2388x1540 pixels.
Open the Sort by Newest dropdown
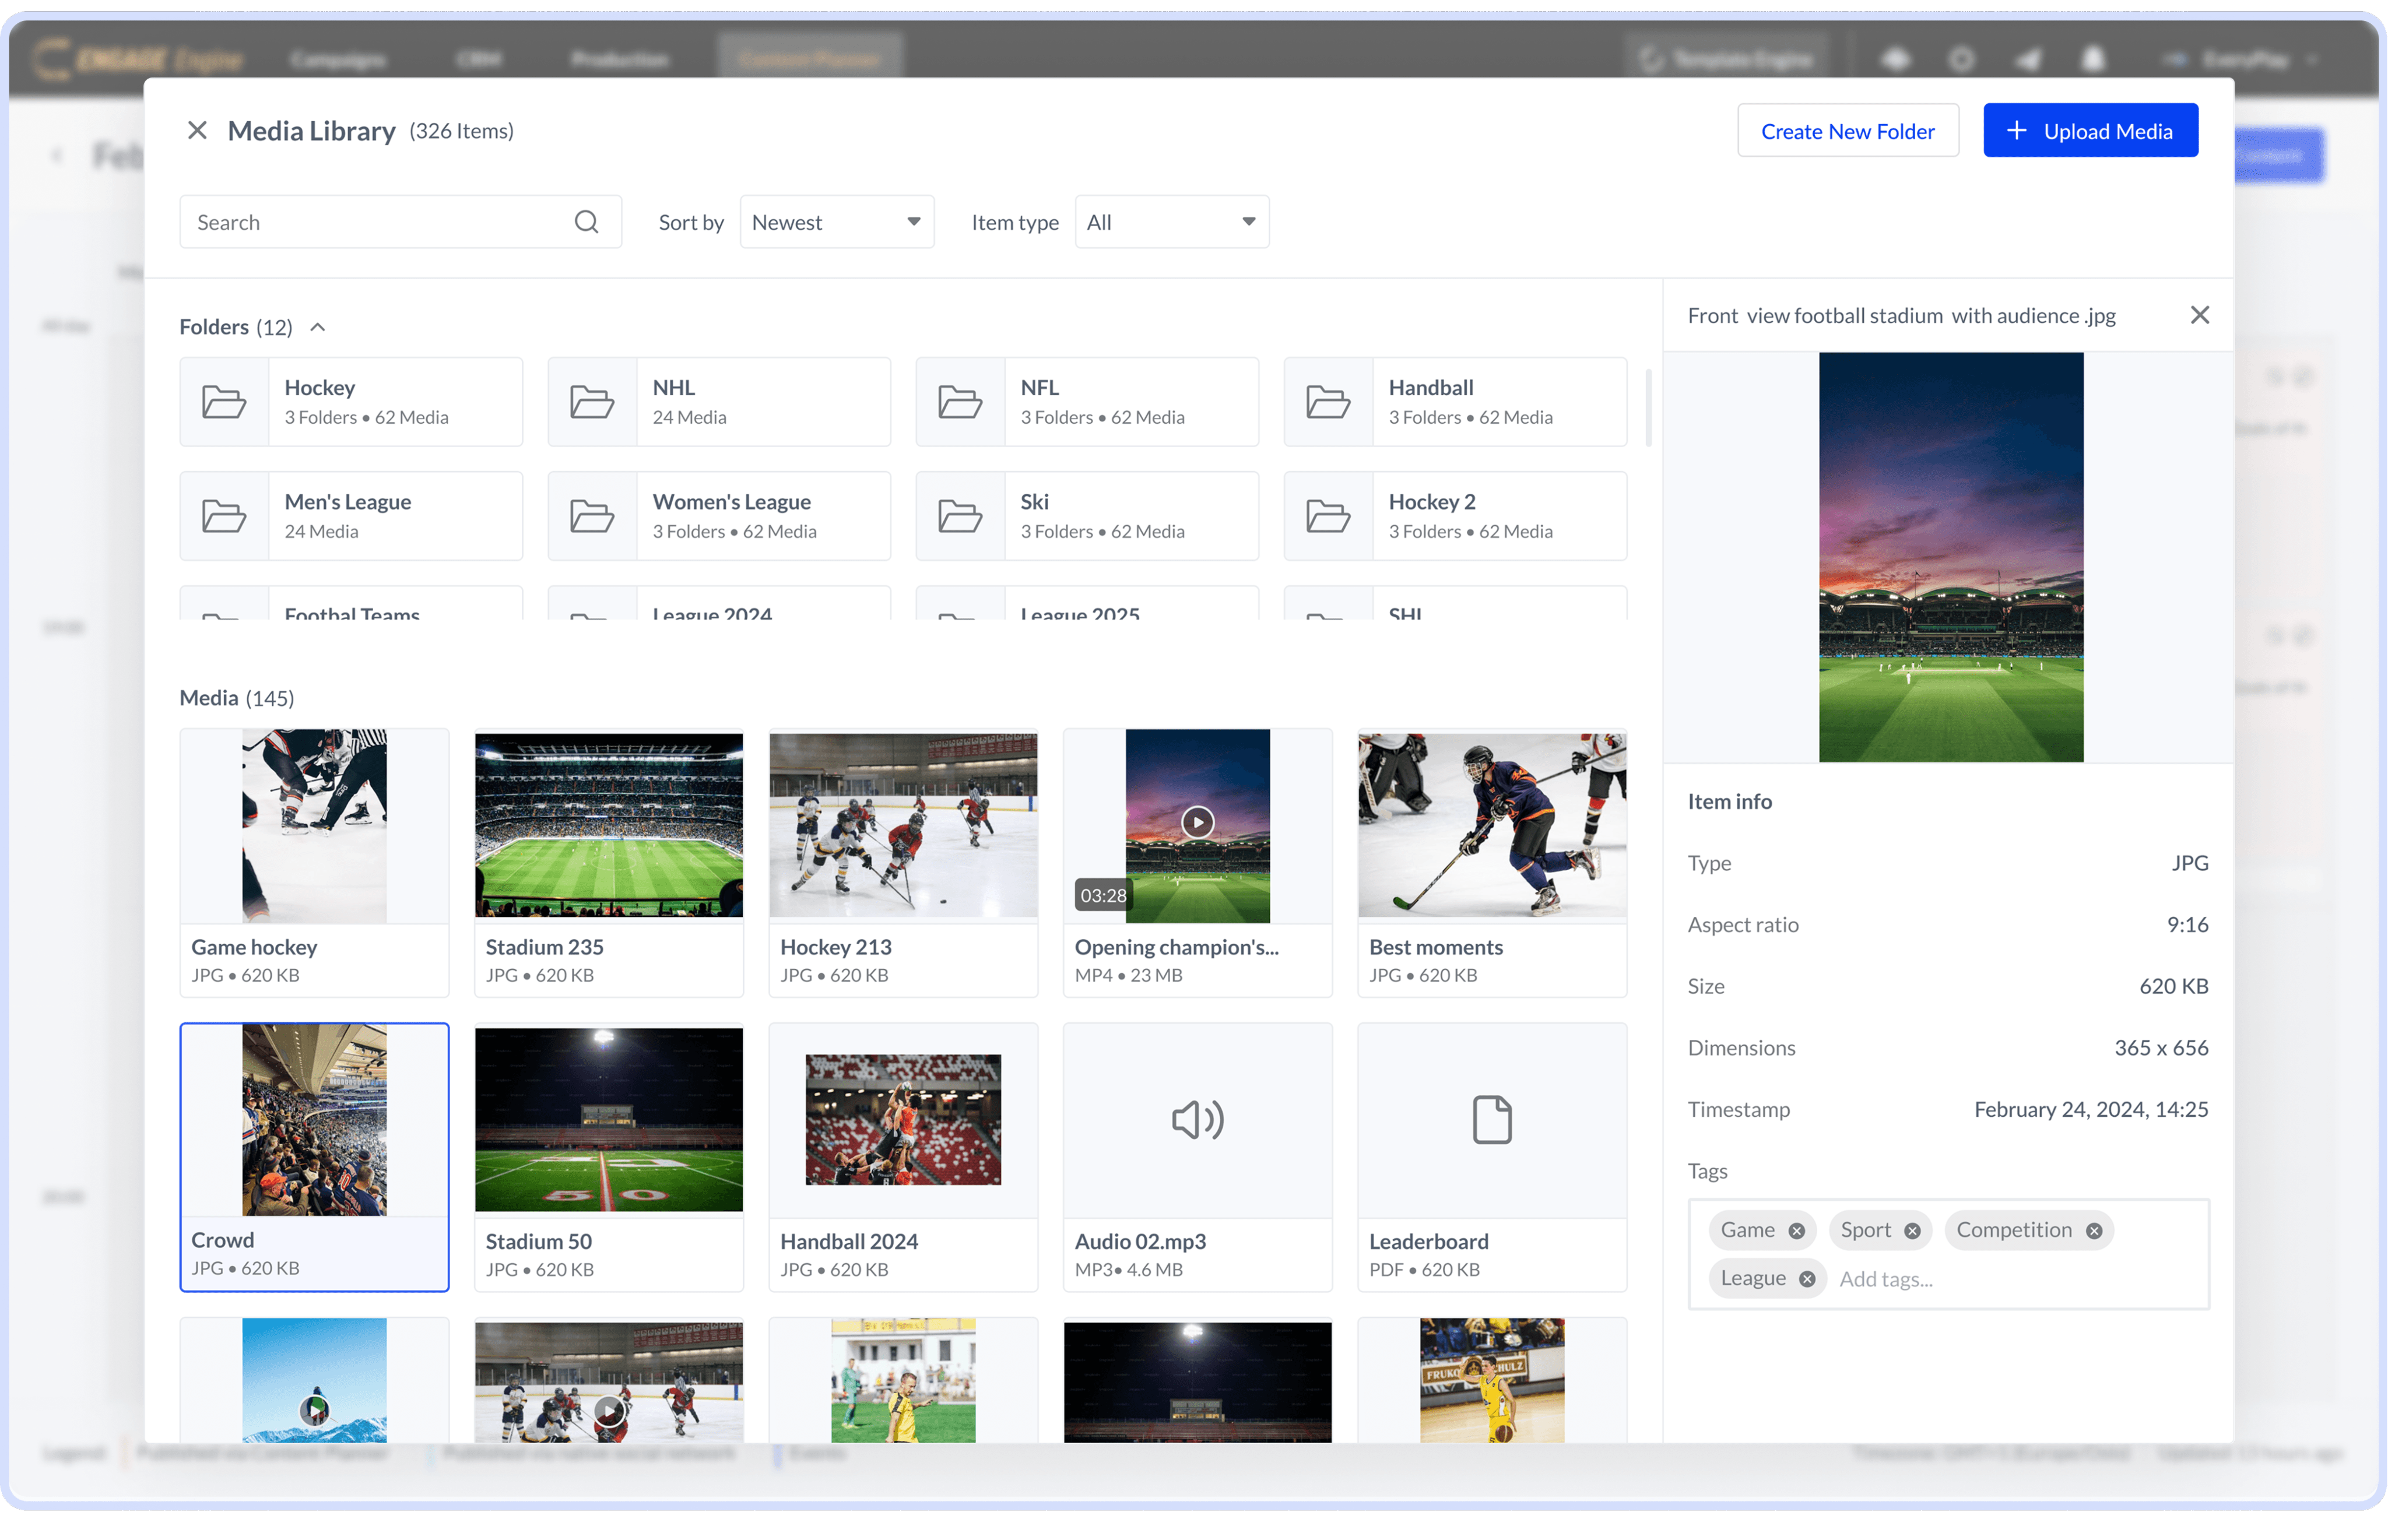tap(837, 222)
